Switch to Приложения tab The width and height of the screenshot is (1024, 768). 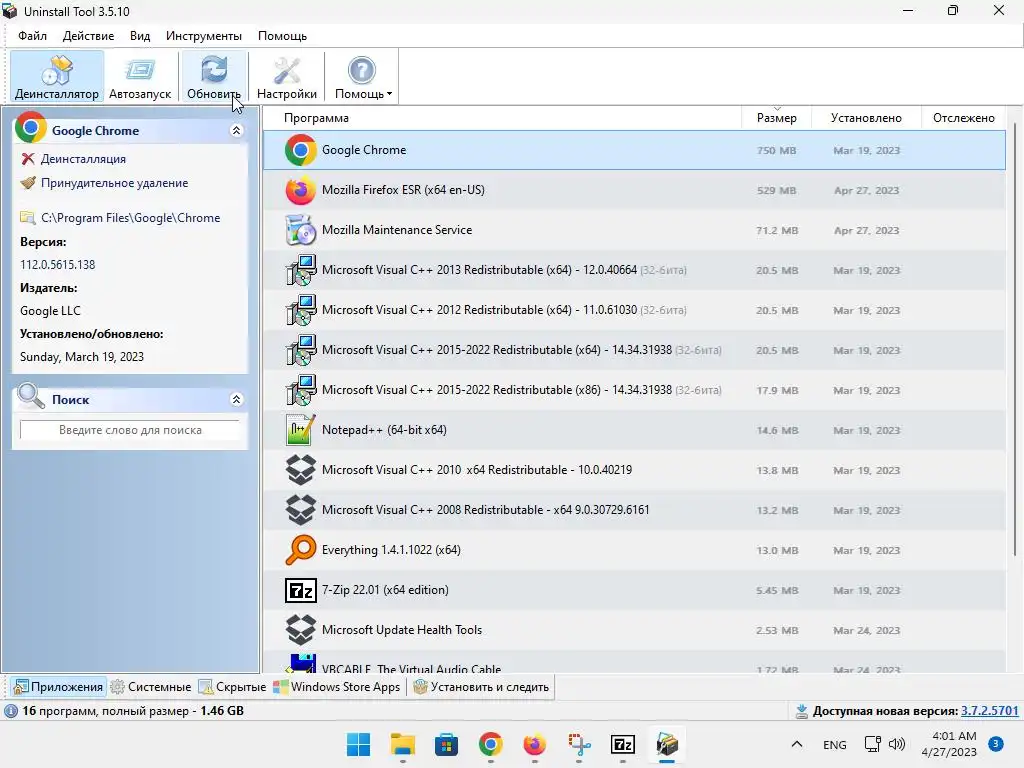pyautogui.click(x=58, y=687)
